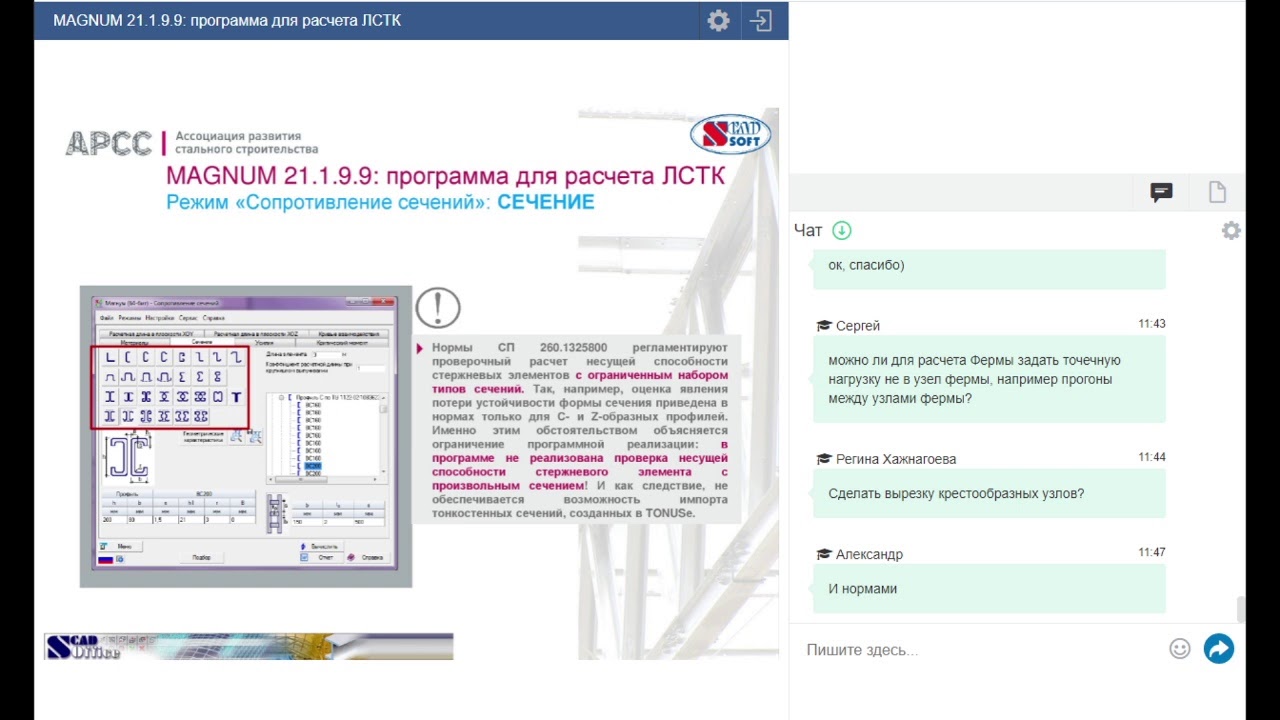
Task: Pick the L-angle profile icon in the Magnum window
Action: tap(110, 357)
